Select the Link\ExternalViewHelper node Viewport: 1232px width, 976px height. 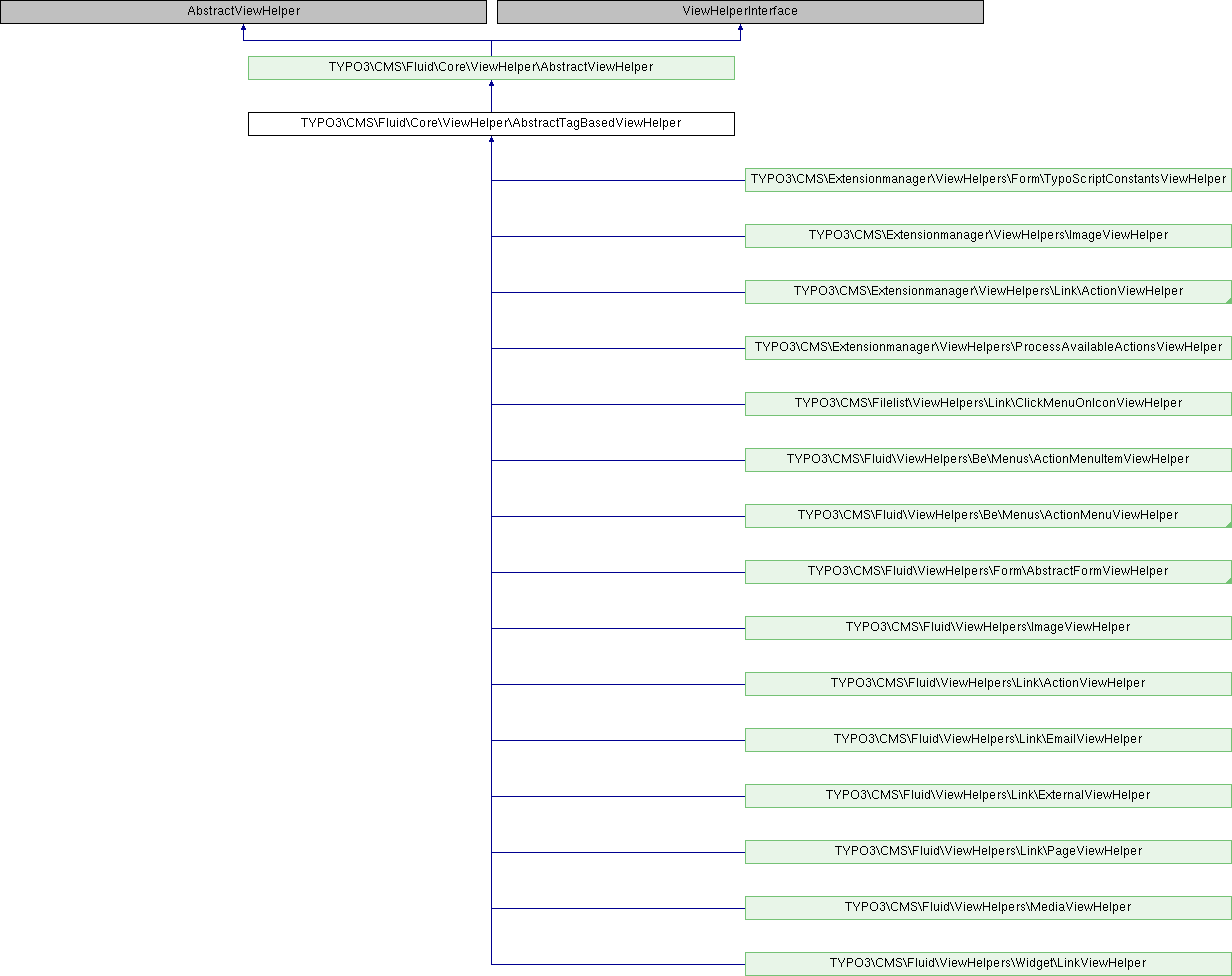pyautogui.click(x=988, y=796)
